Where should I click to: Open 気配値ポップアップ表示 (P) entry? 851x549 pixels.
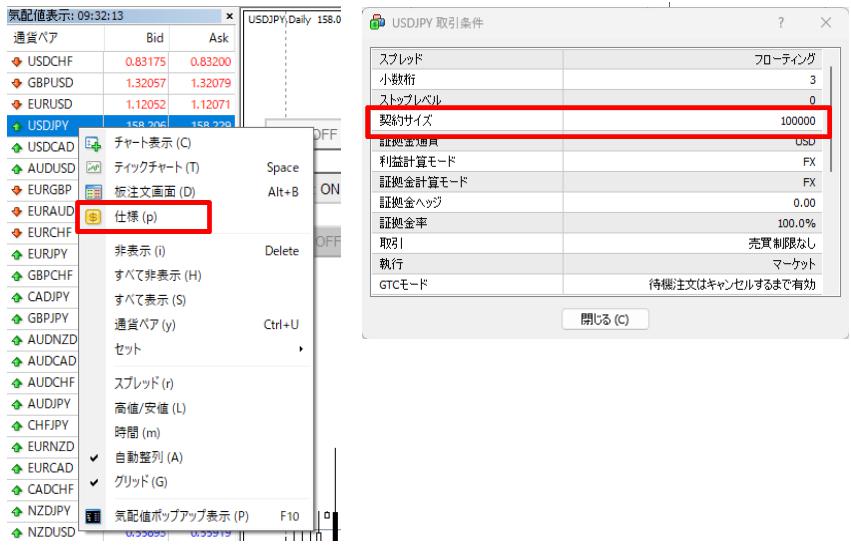pyautogui.click(x=196, y=516)
